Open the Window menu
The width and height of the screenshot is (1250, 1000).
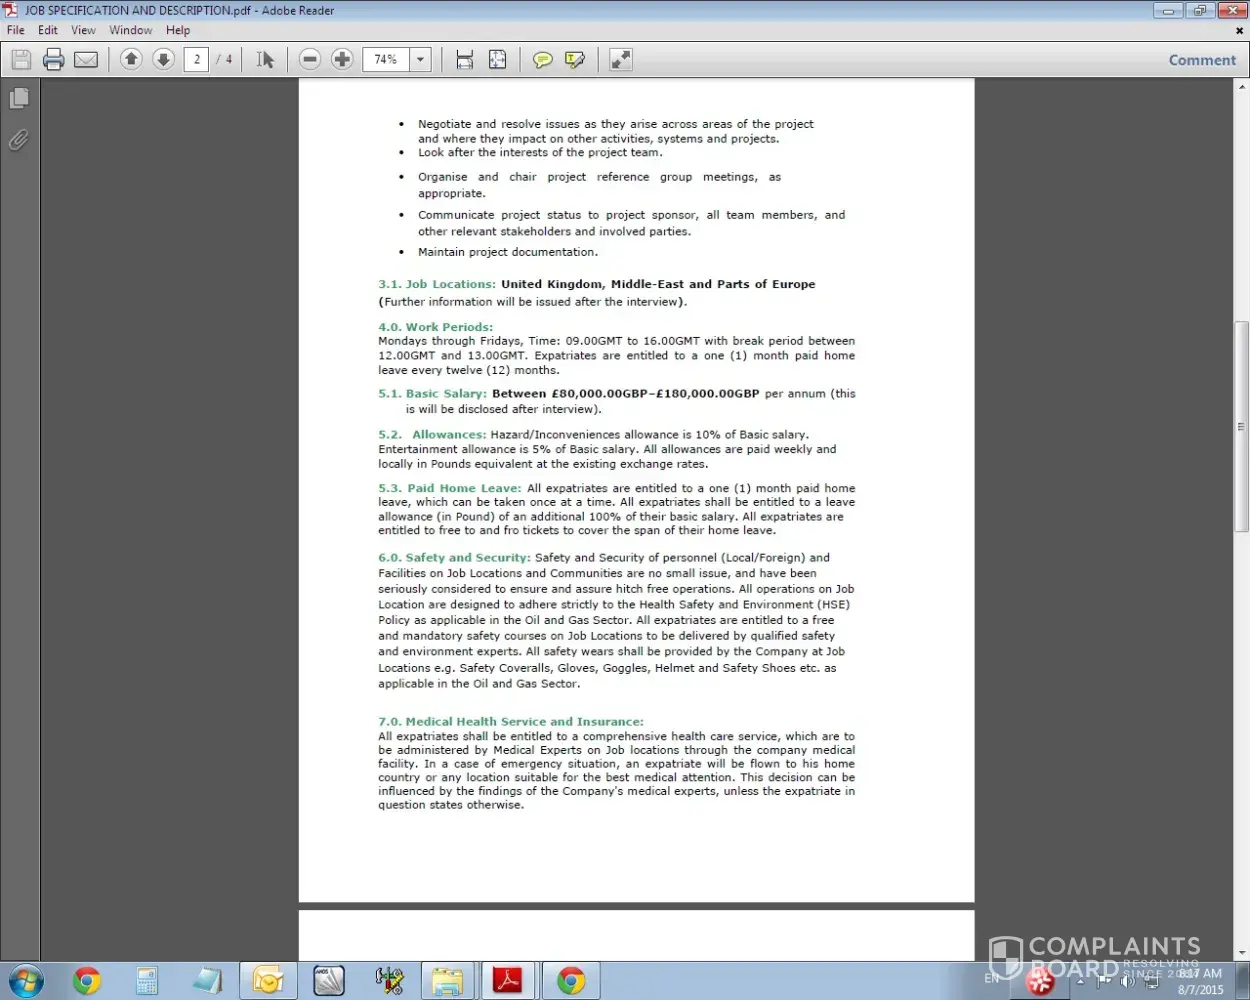coord(130,30)
